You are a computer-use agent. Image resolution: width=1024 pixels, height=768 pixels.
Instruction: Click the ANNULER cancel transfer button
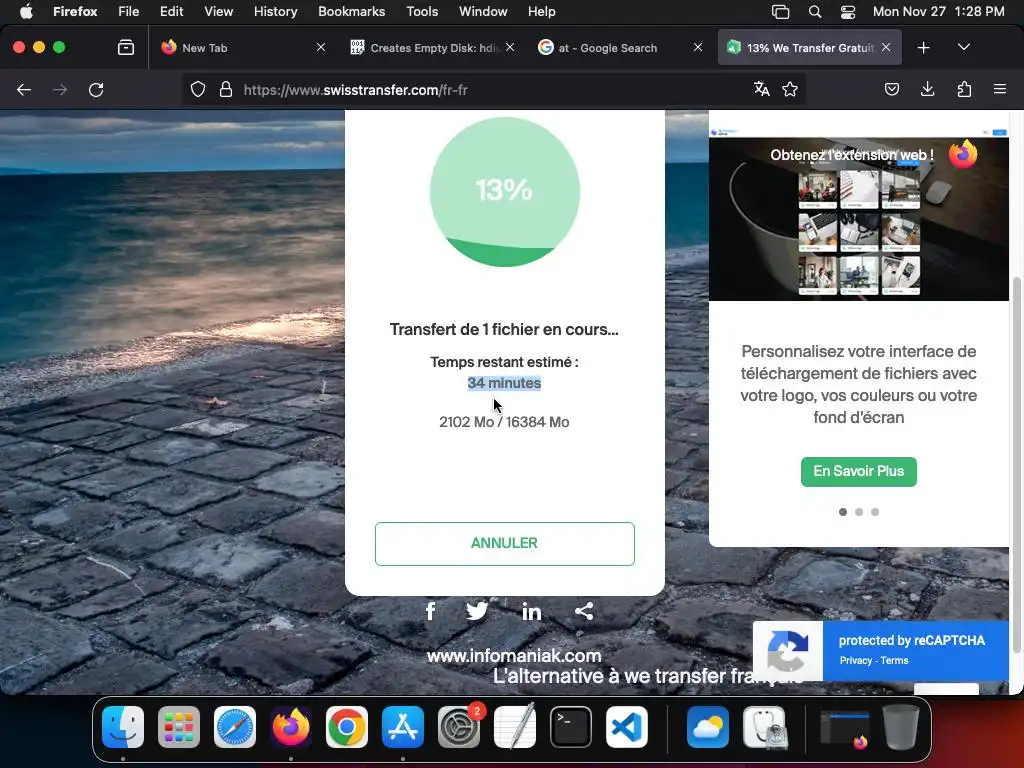(504, 543)
